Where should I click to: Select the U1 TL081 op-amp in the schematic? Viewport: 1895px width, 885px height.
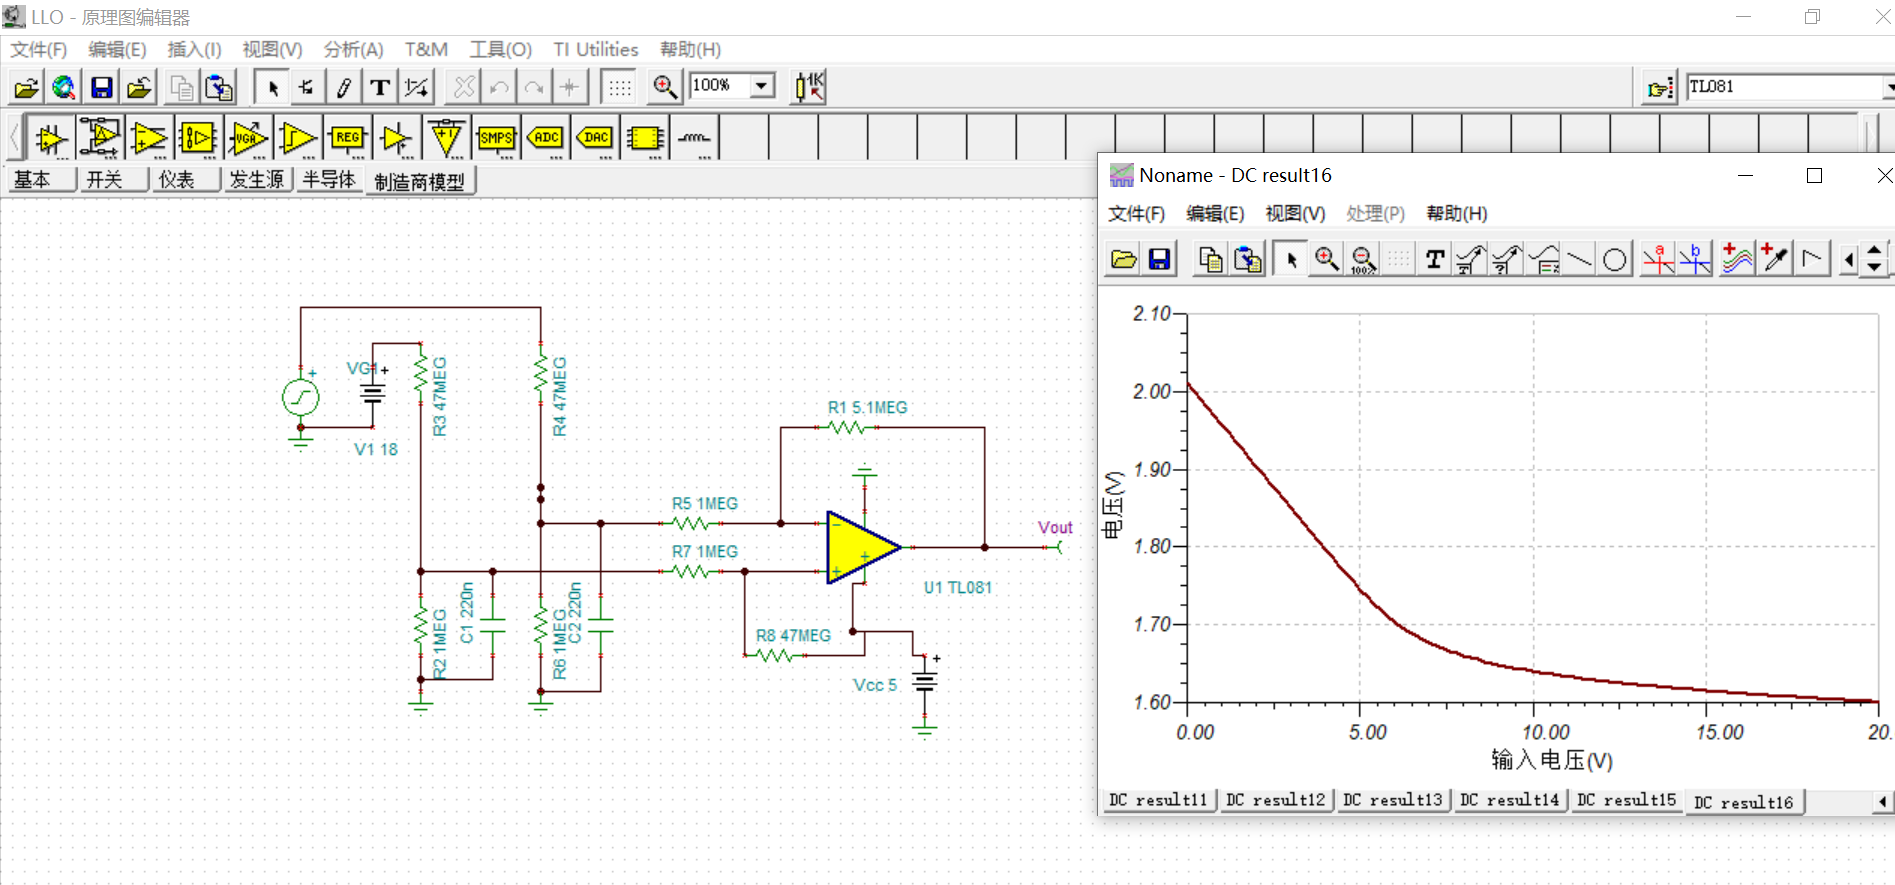863,547
